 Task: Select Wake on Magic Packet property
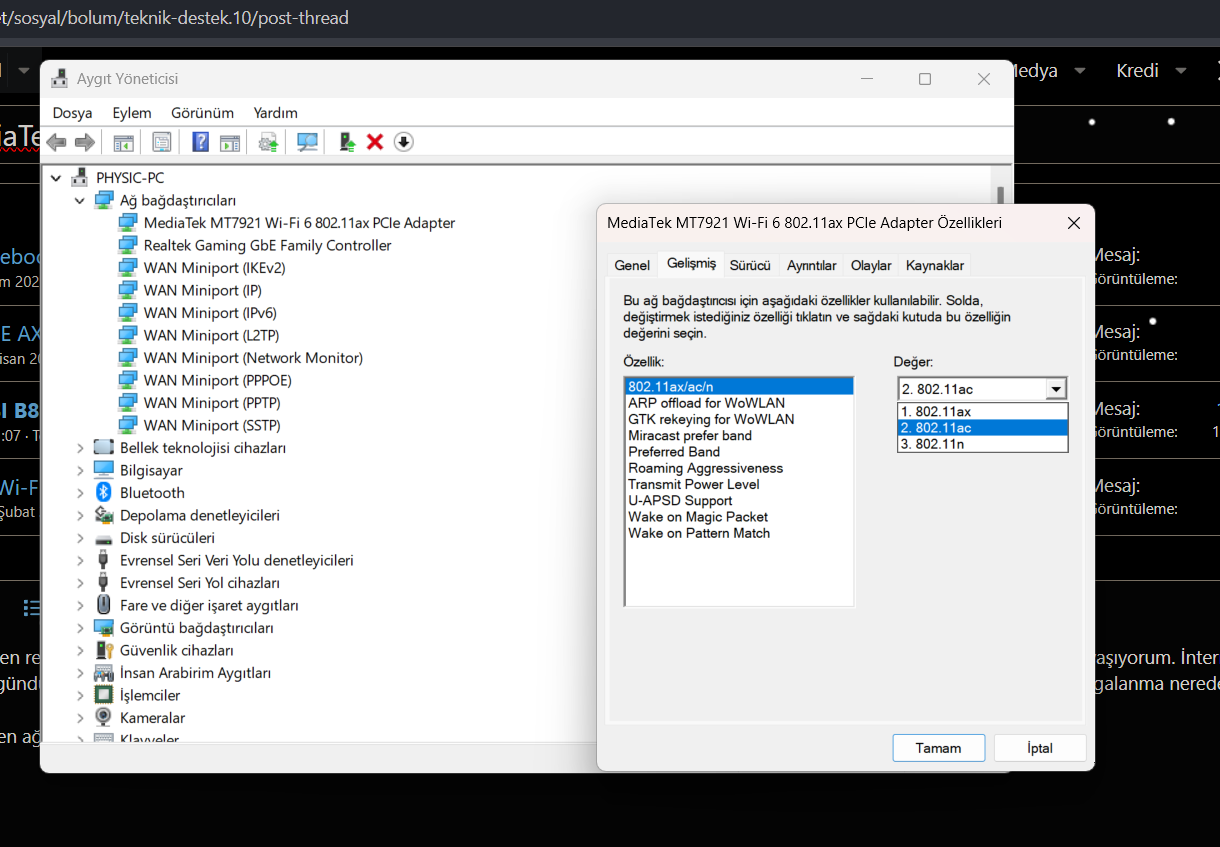pos(698,517)
